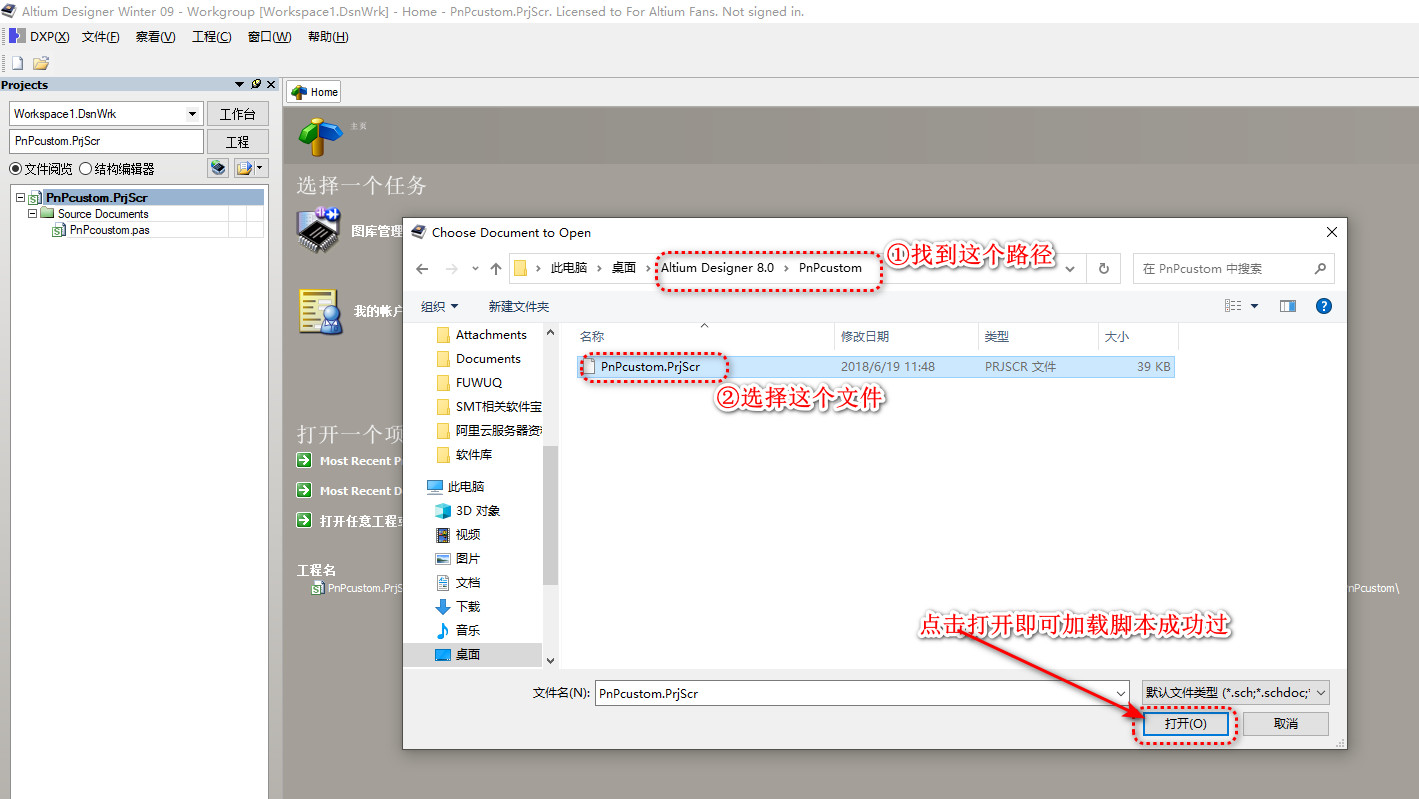Click the open folder toolbar icon

tap(41, 63)
